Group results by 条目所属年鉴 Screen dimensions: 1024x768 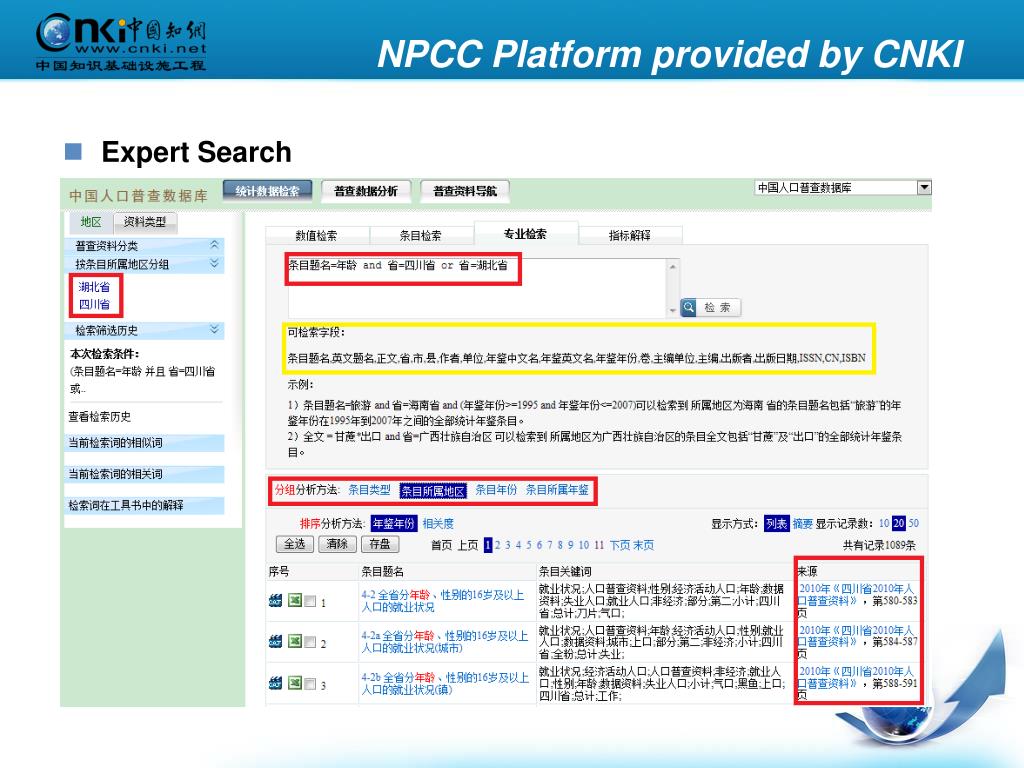557,490
